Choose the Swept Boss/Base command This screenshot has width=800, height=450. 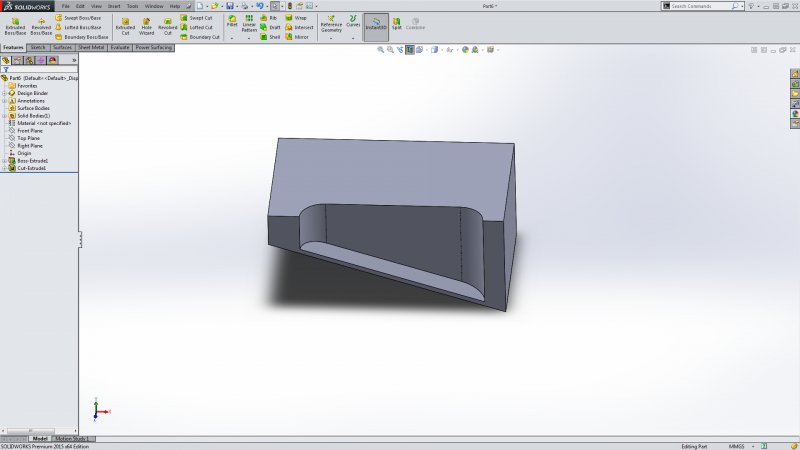78,18
